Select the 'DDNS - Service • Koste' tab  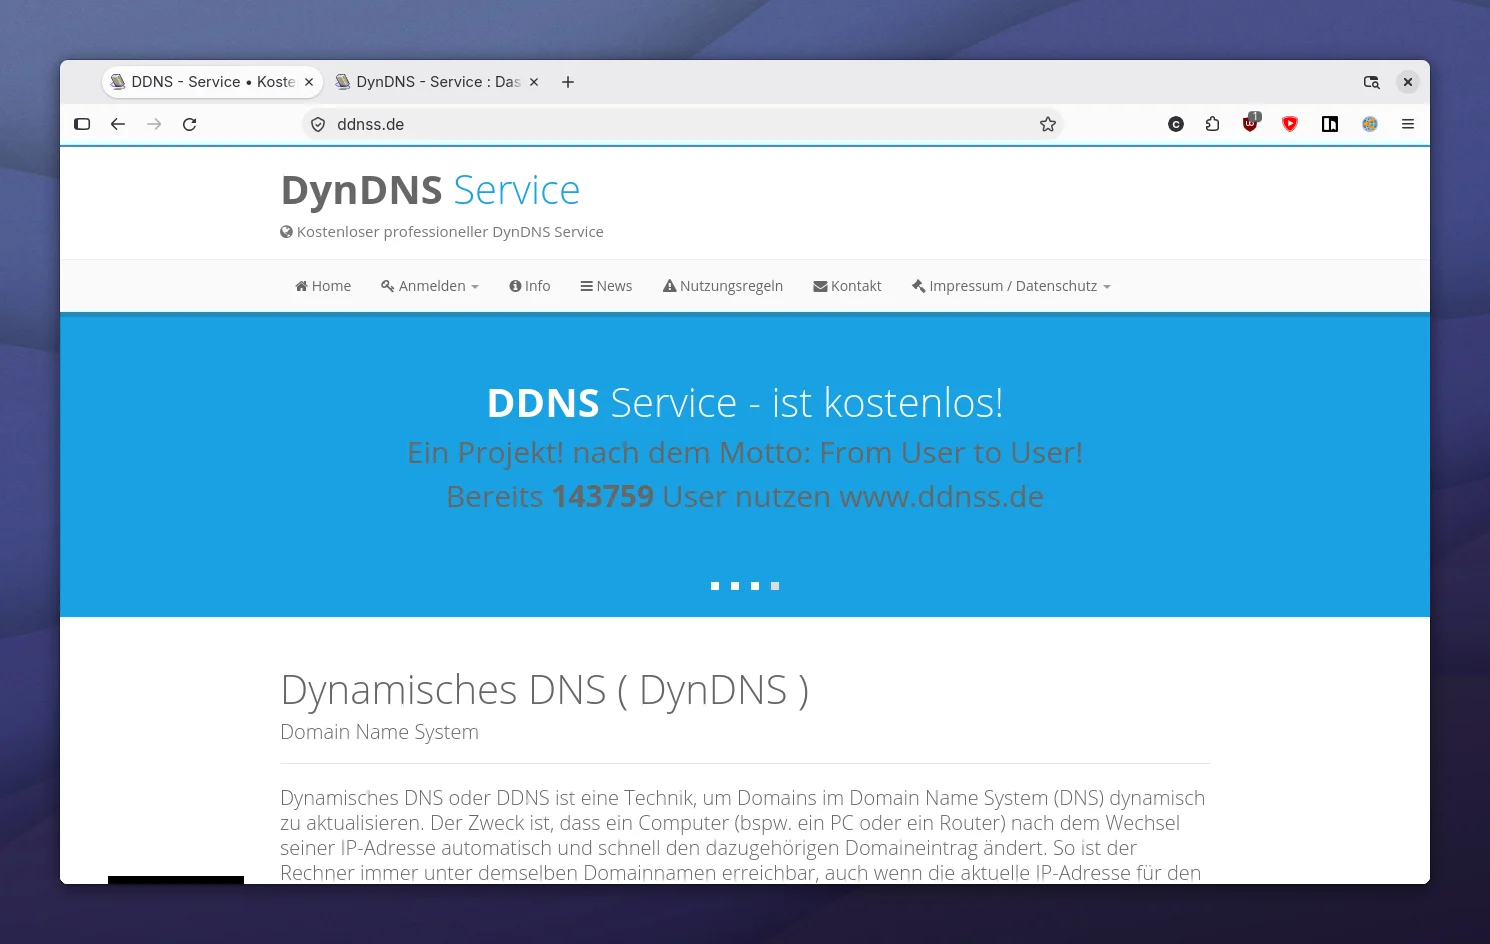click(x=212, y=82)
